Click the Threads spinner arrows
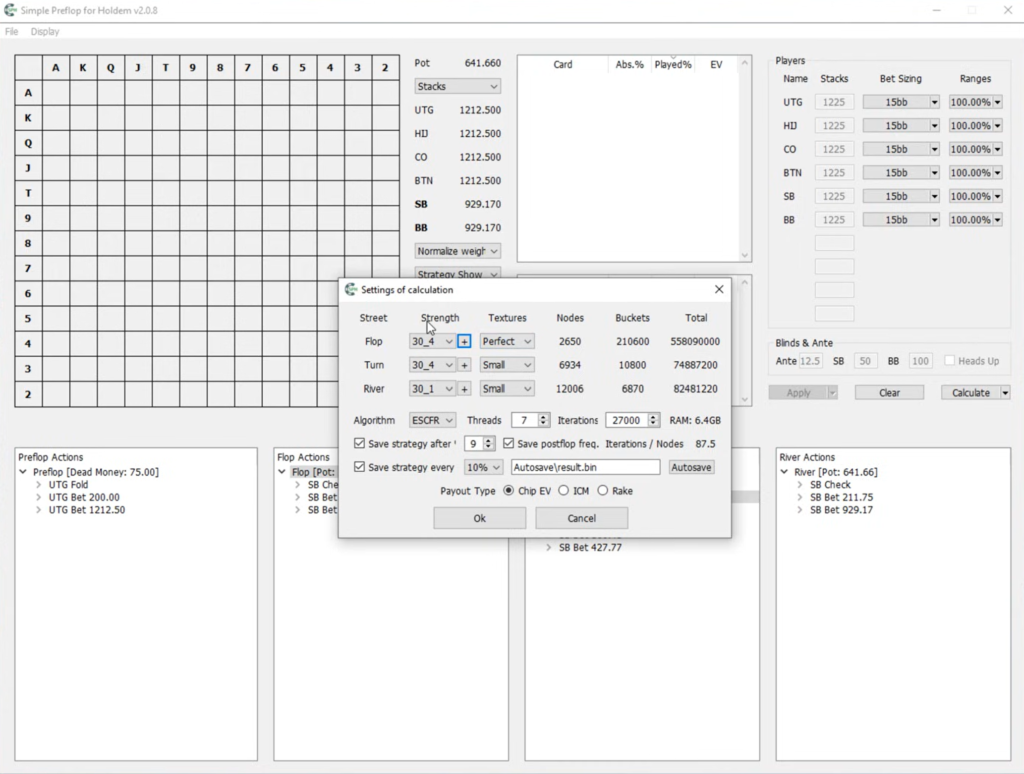The width and height of the screenshot is (1024, 774). pos(543,420)
